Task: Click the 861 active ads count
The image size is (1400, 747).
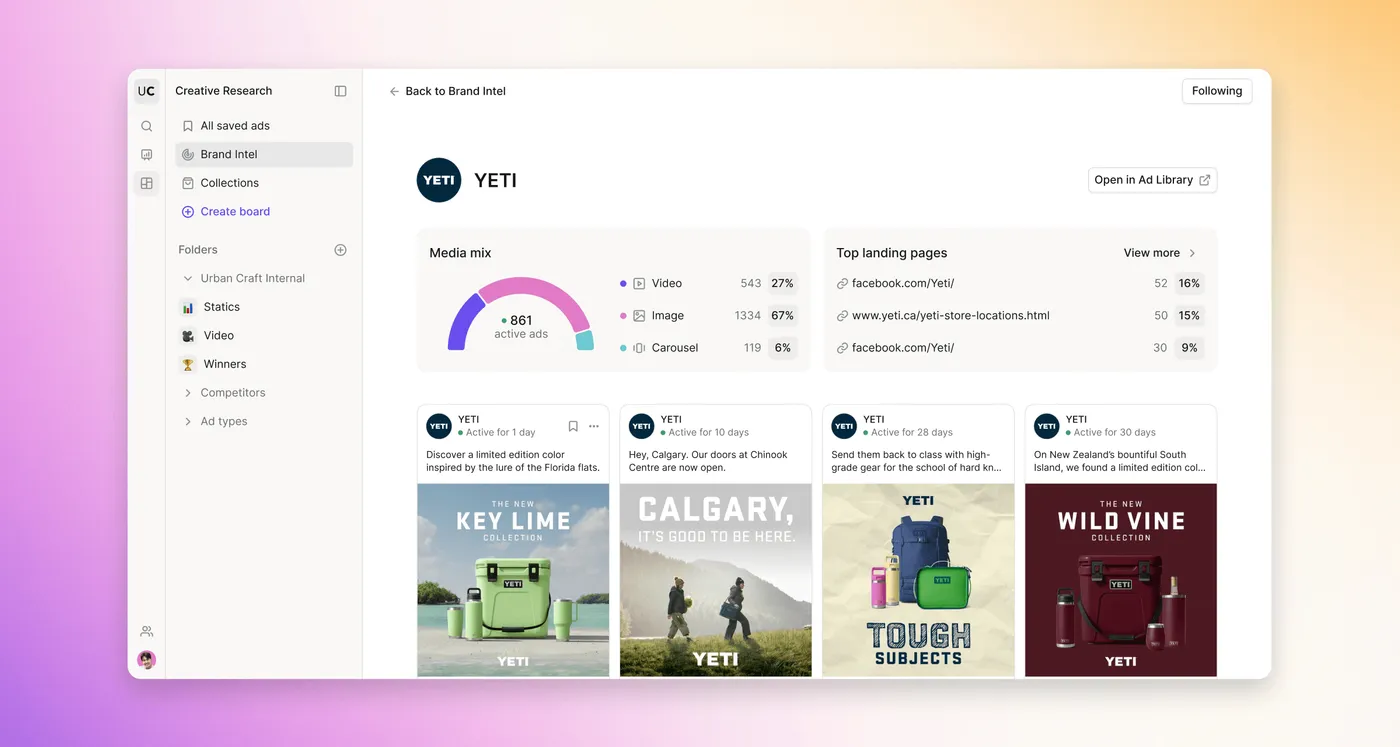Action: pyautogui.click(x=521, y=327)
